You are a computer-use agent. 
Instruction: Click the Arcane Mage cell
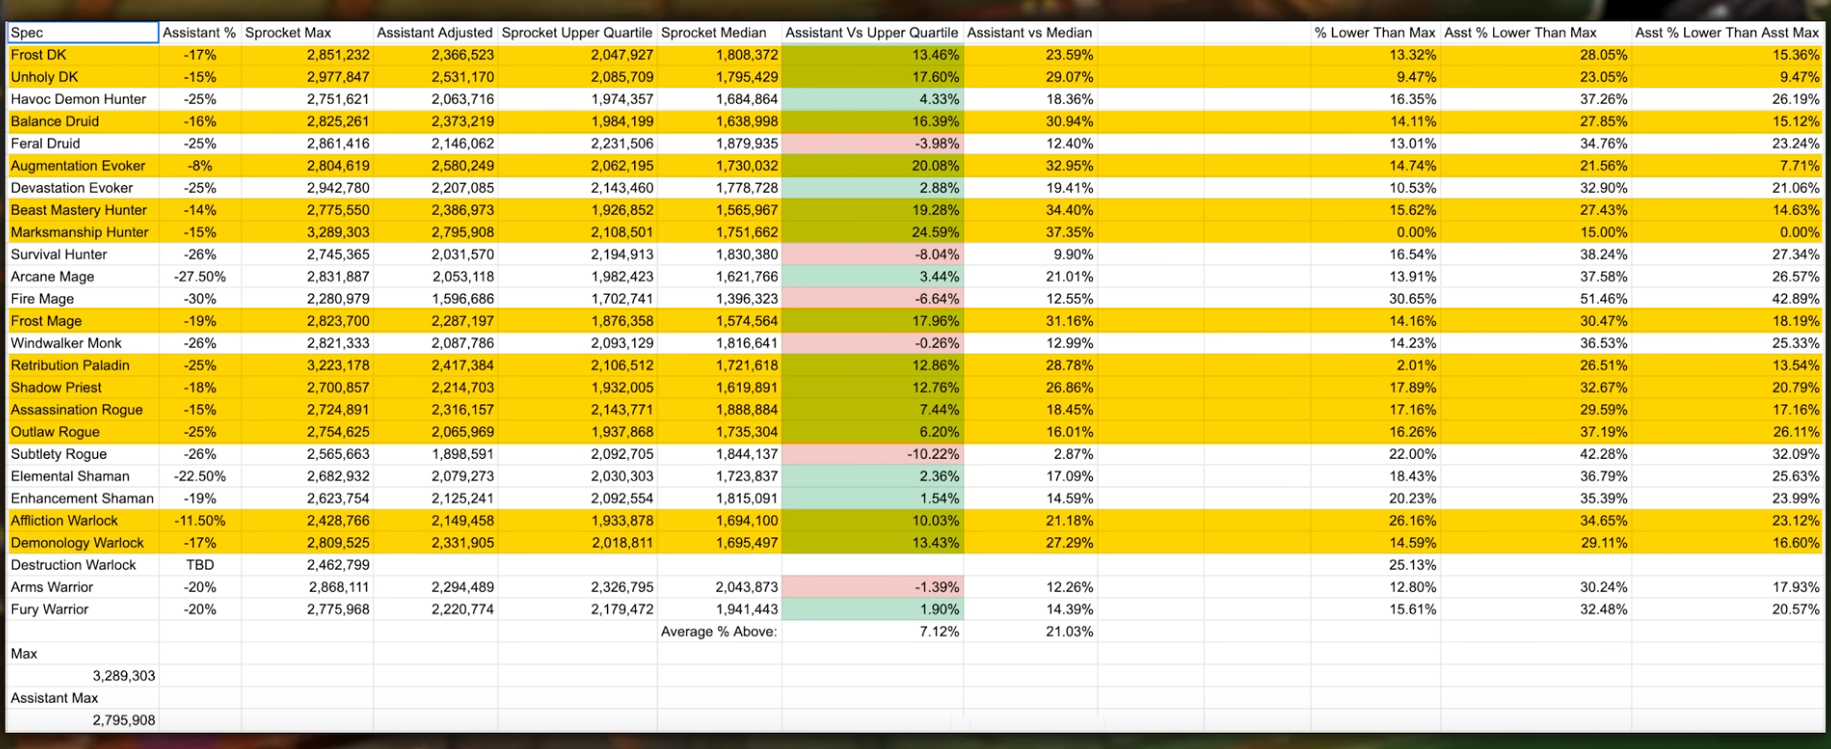coord(83,276)
